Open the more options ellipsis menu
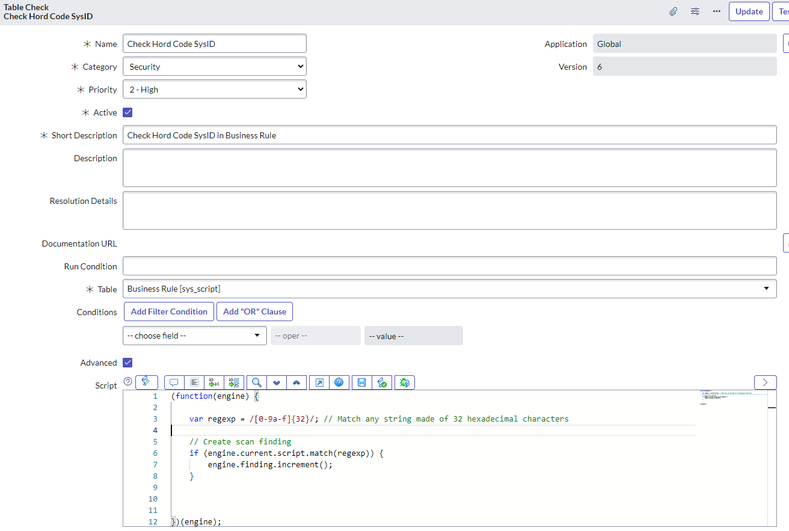The width and height of the screenshot is (789, 531). tap(717, 11)
